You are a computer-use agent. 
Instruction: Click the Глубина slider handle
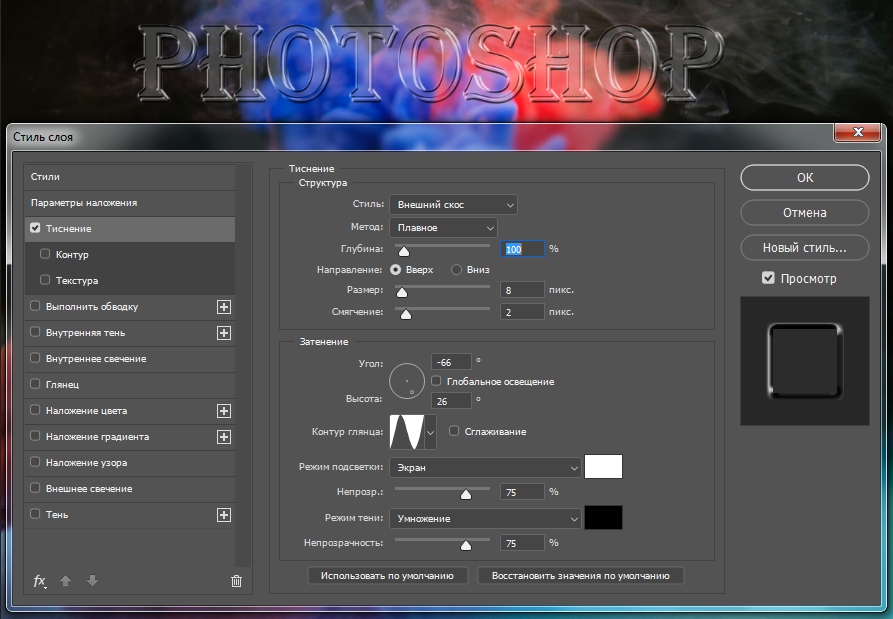404,251
